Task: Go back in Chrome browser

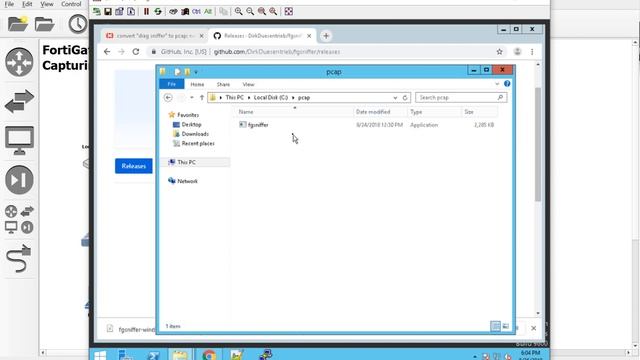Action: [107, 51]
